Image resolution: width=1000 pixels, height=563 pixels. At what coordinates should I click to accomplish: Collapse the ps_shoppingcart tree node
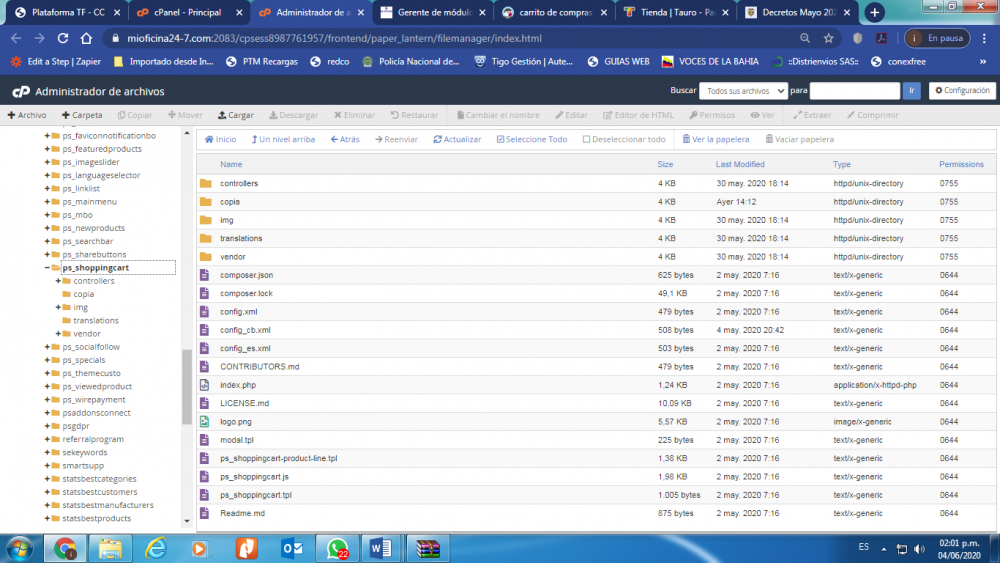(47, 268)
